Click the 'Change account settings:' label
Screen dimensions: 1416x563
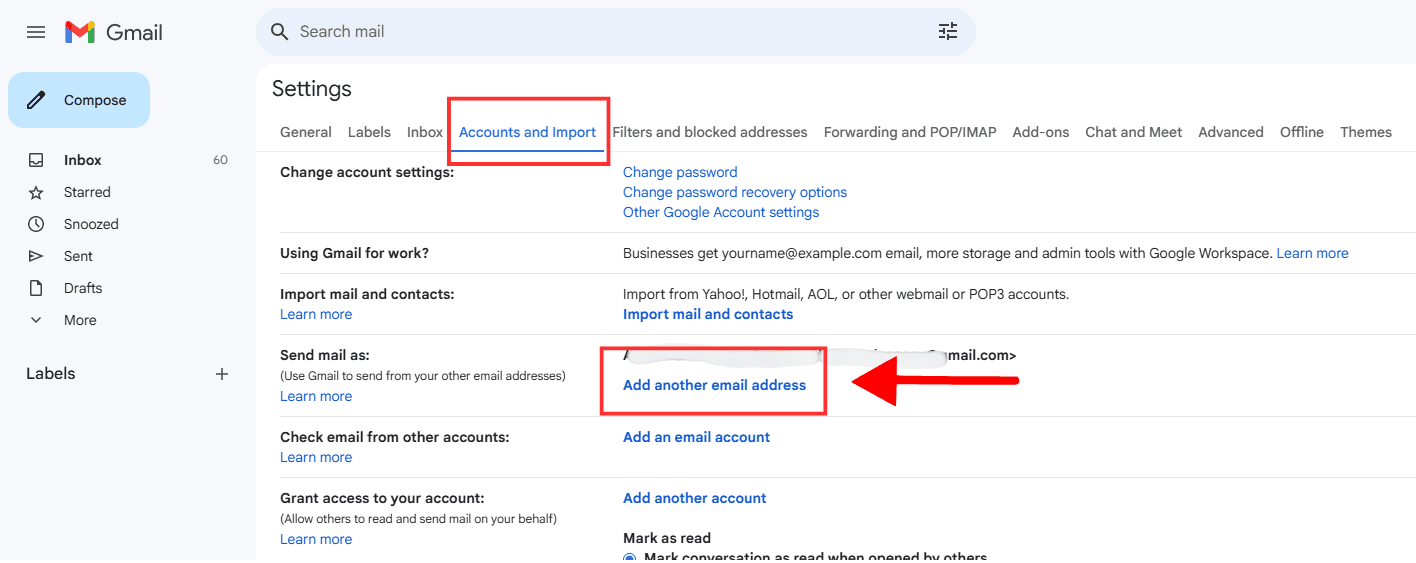click(x=367, y=172)
